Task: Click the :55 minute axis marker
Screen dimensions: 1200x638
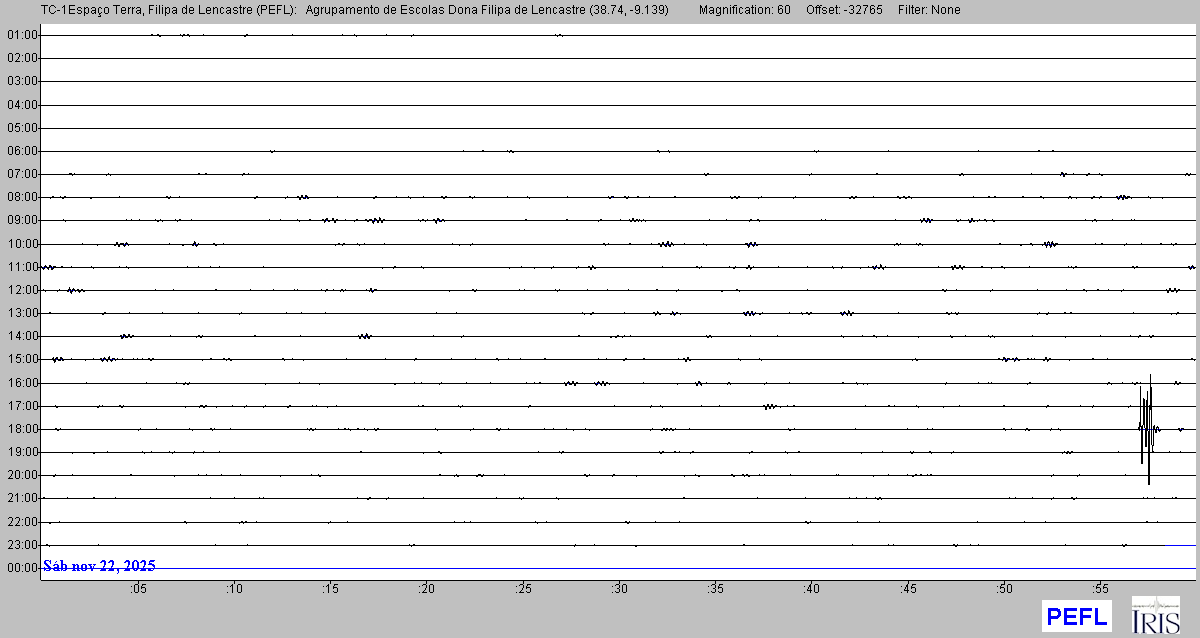Action: [x=1101, y=589]
